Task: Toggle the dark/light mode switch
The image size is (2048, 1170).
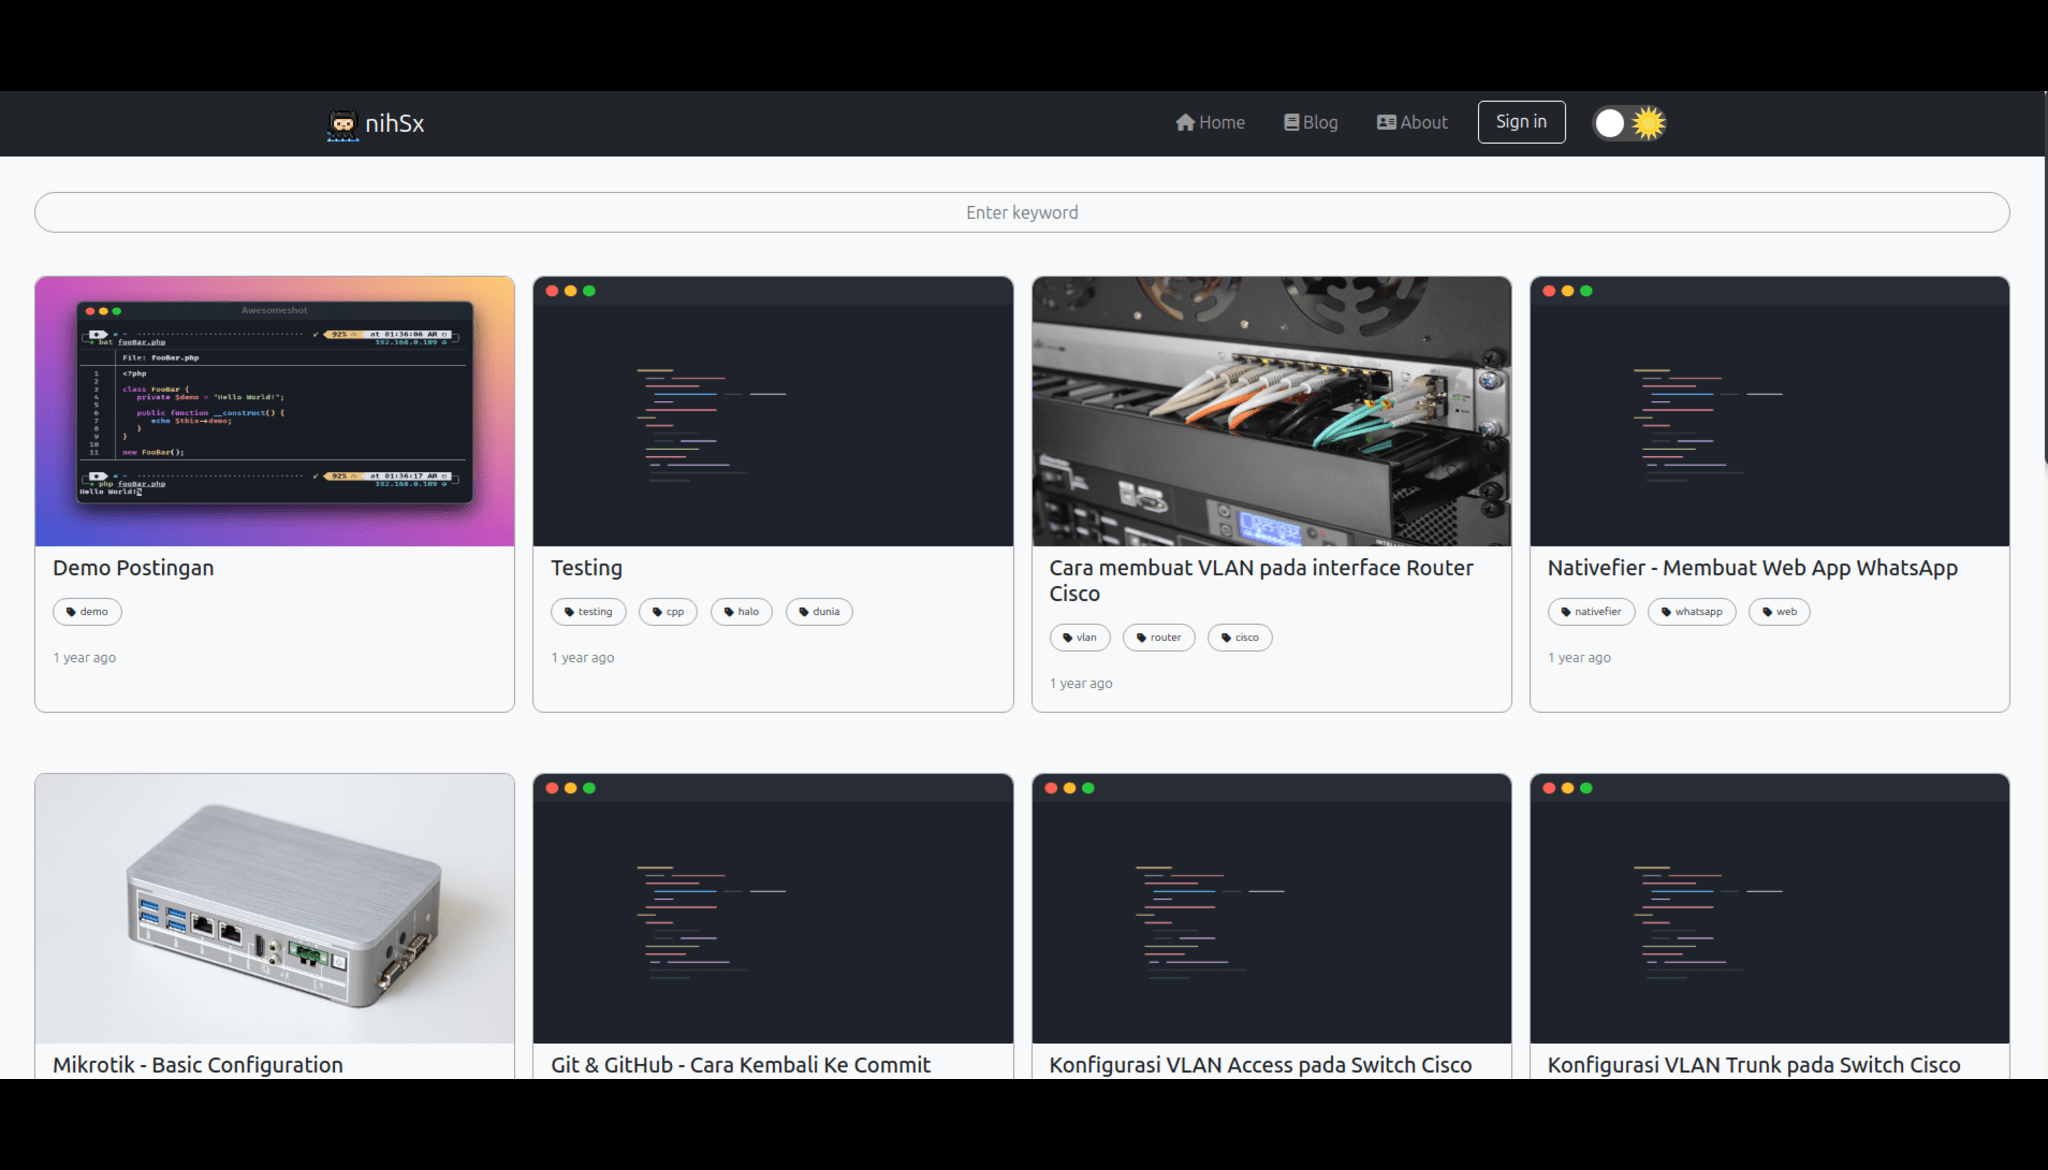Action: pyautogui.click(x=1628, y=123)
